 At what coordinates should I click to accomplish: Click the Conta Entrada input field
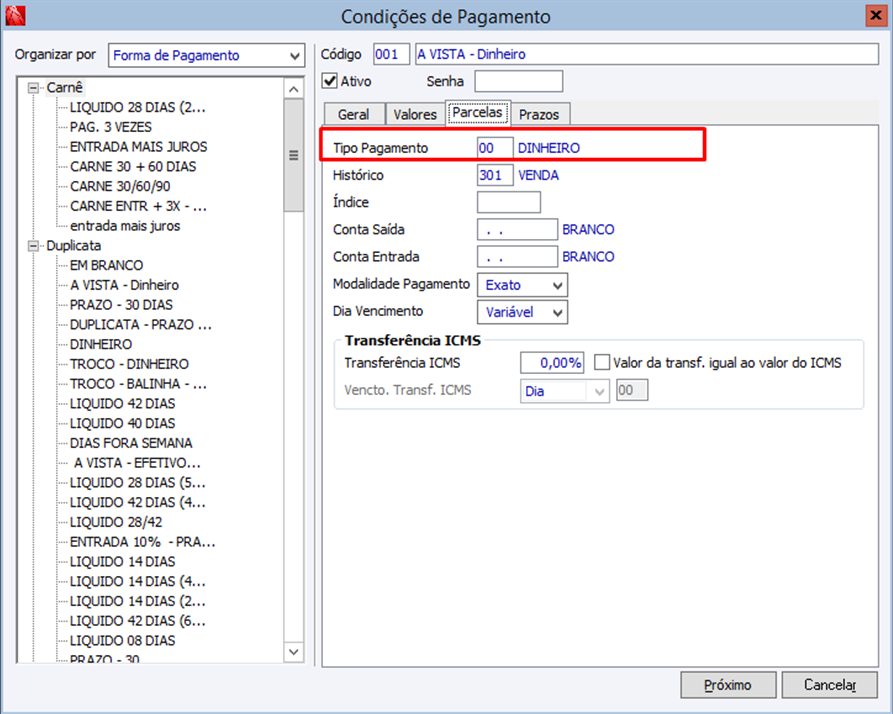517,257
